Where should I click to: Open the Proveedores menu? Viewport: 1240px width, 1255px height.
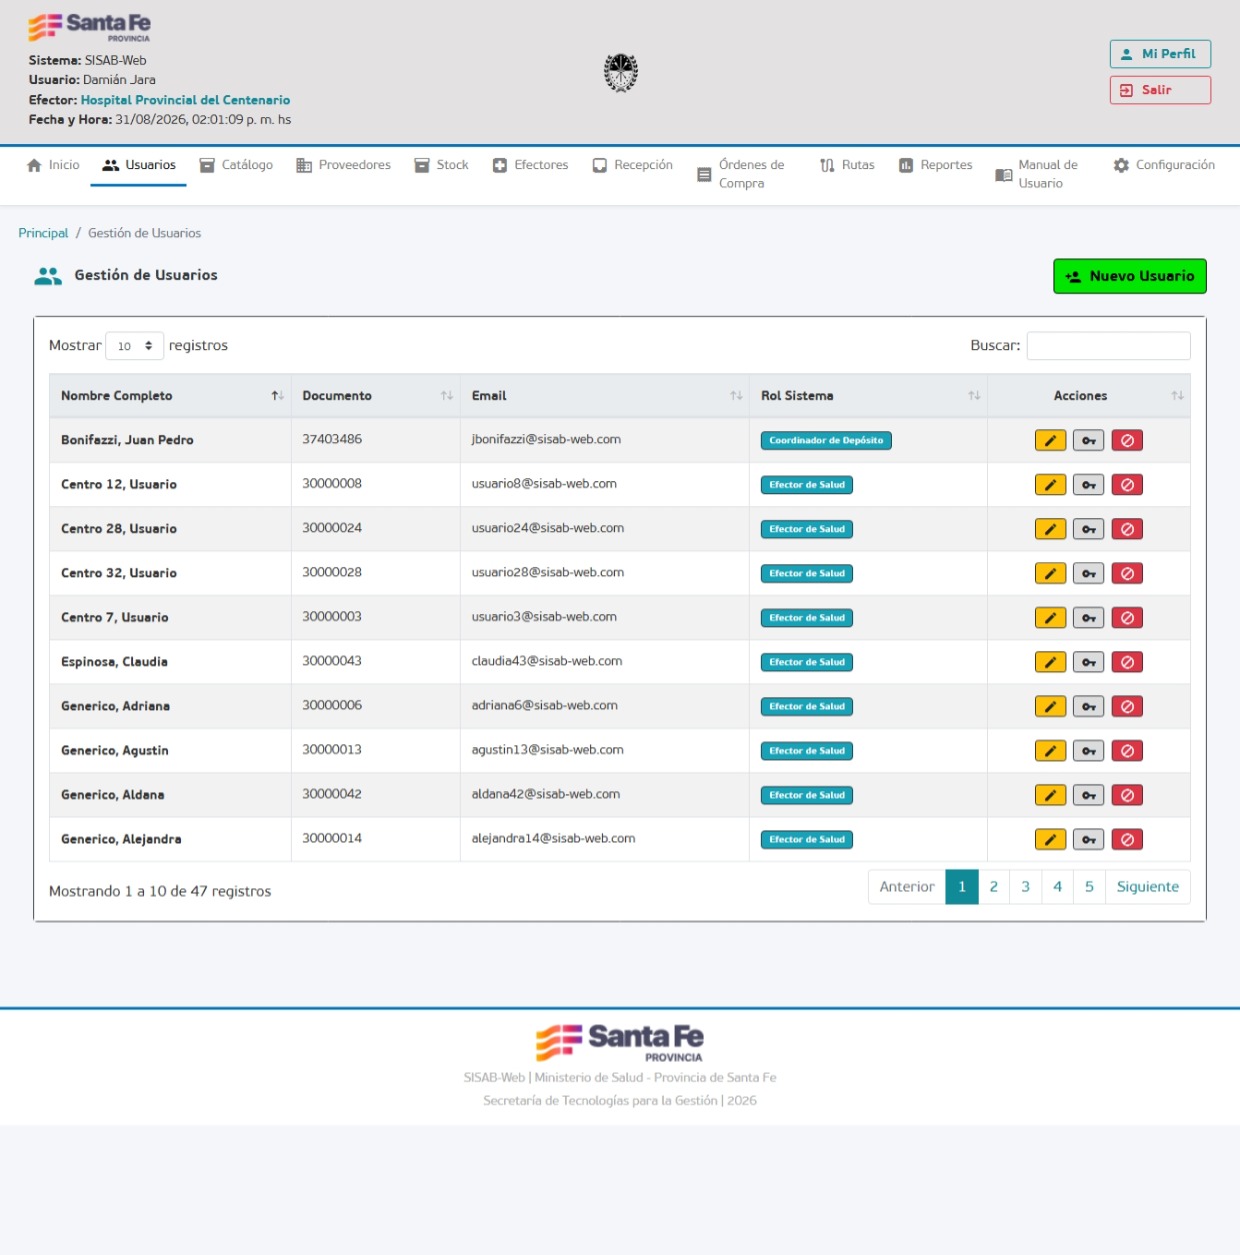click(x=343, y=165)
